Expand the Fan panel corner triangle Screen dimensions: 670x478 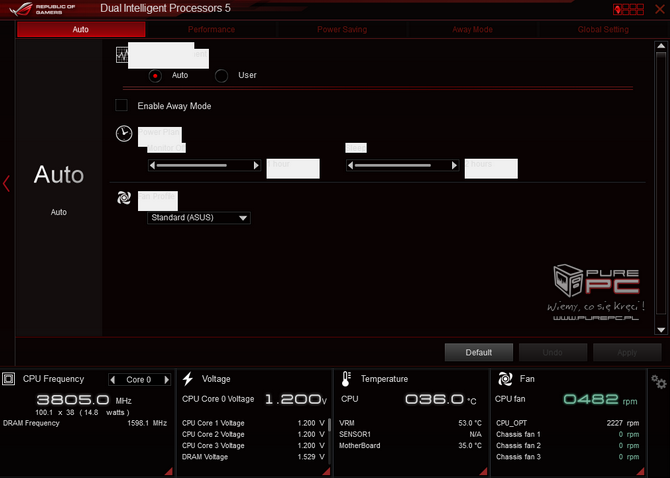641,471
